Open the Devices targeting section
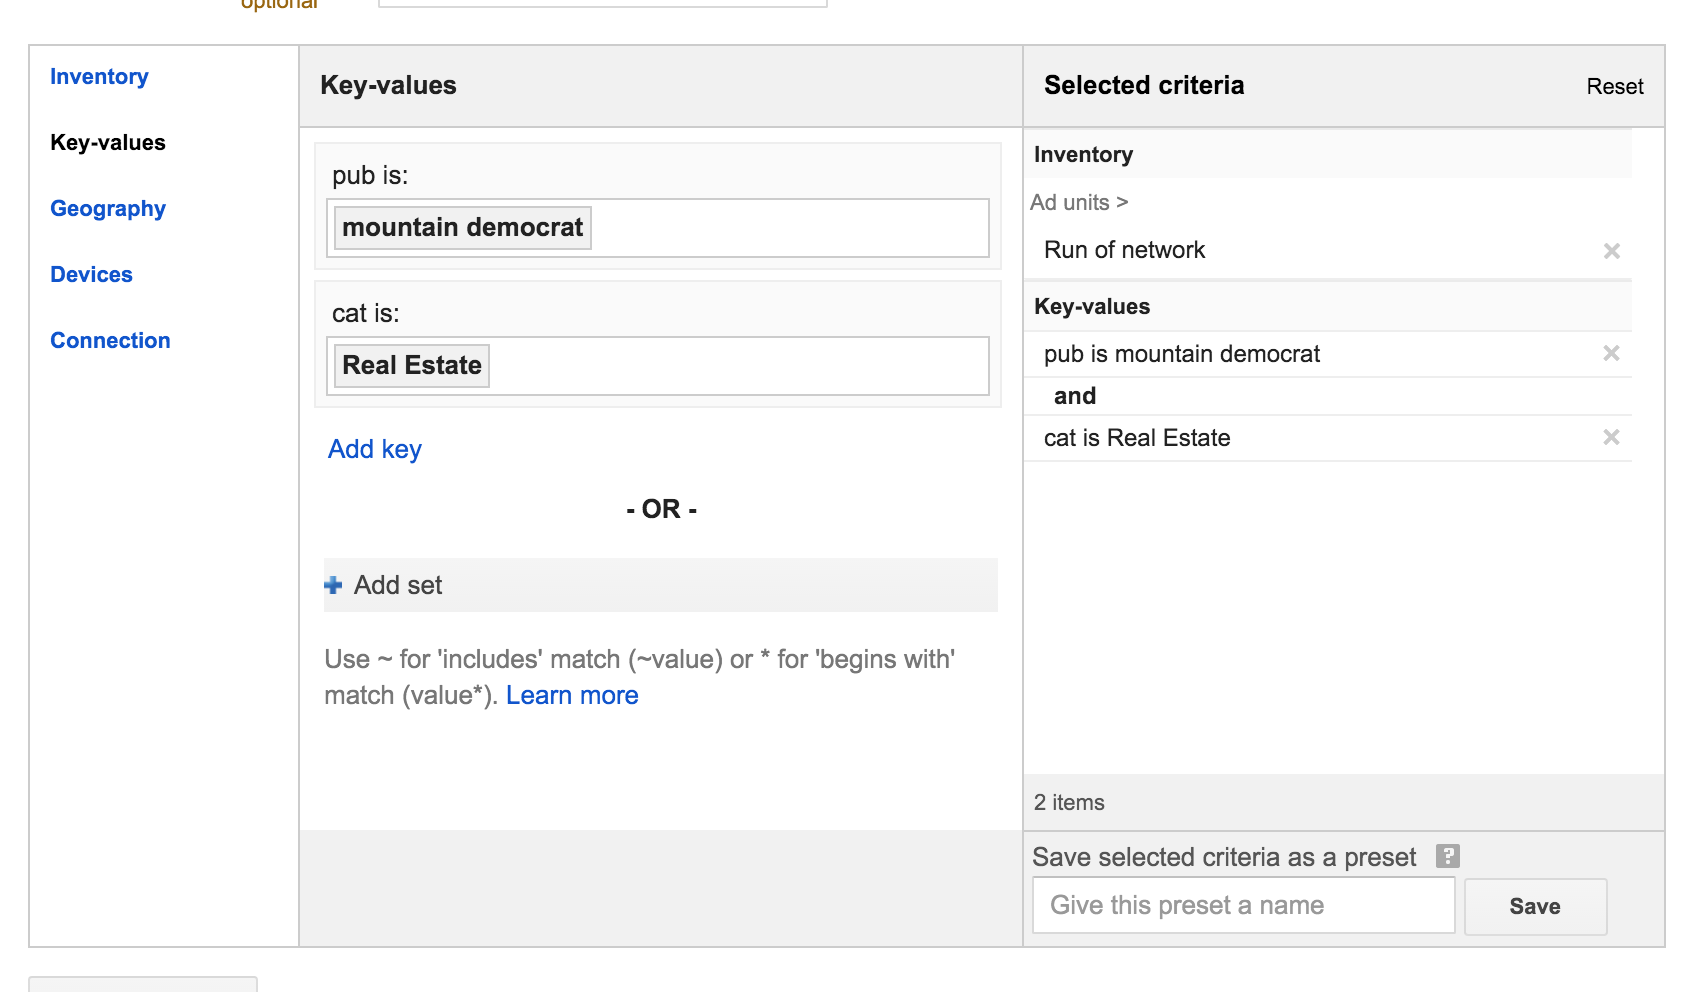The width and height of the screenshot is (1702, 992). [x=91, y=275]
